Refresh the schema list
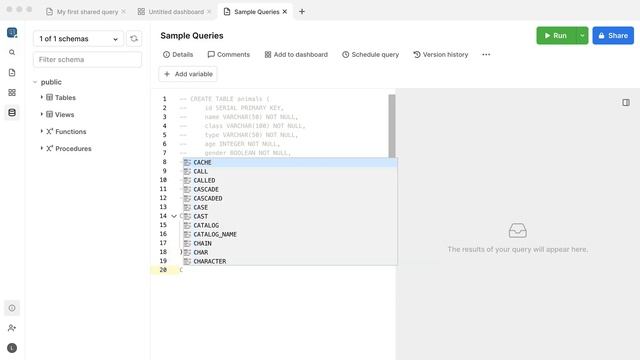 [134, 39]
